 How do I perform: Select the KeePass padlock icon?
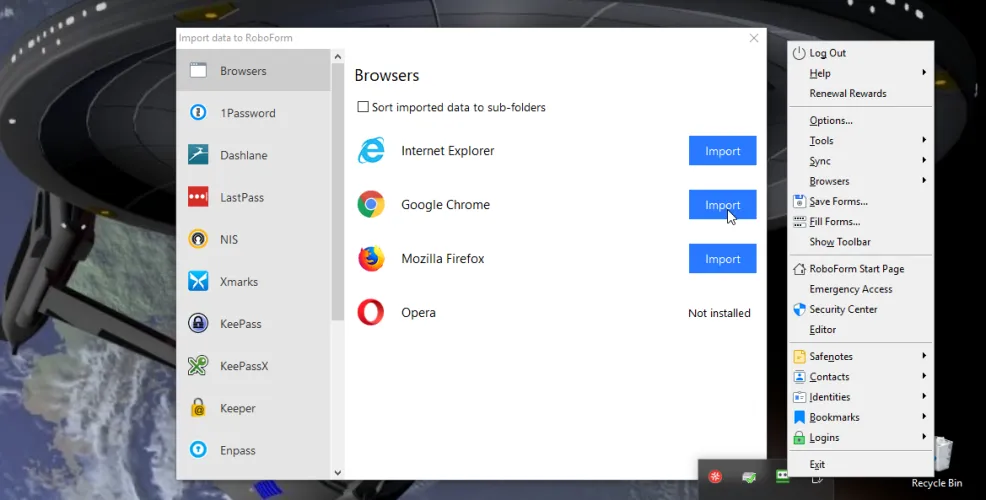click(198, 324)
